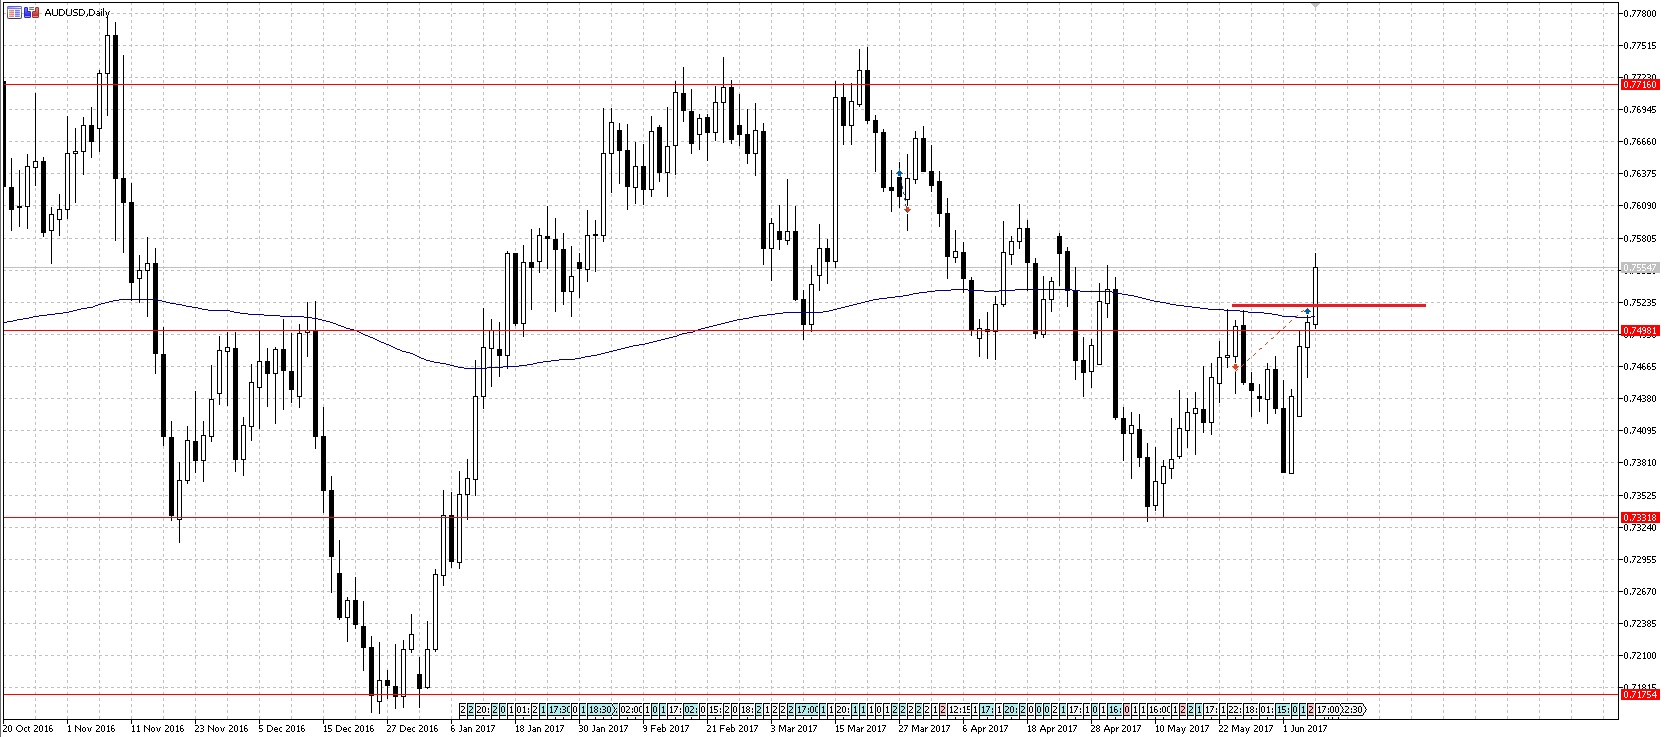Click the last calendar event marker 2:30
Screen dimensions: 1665x737
1352,710
